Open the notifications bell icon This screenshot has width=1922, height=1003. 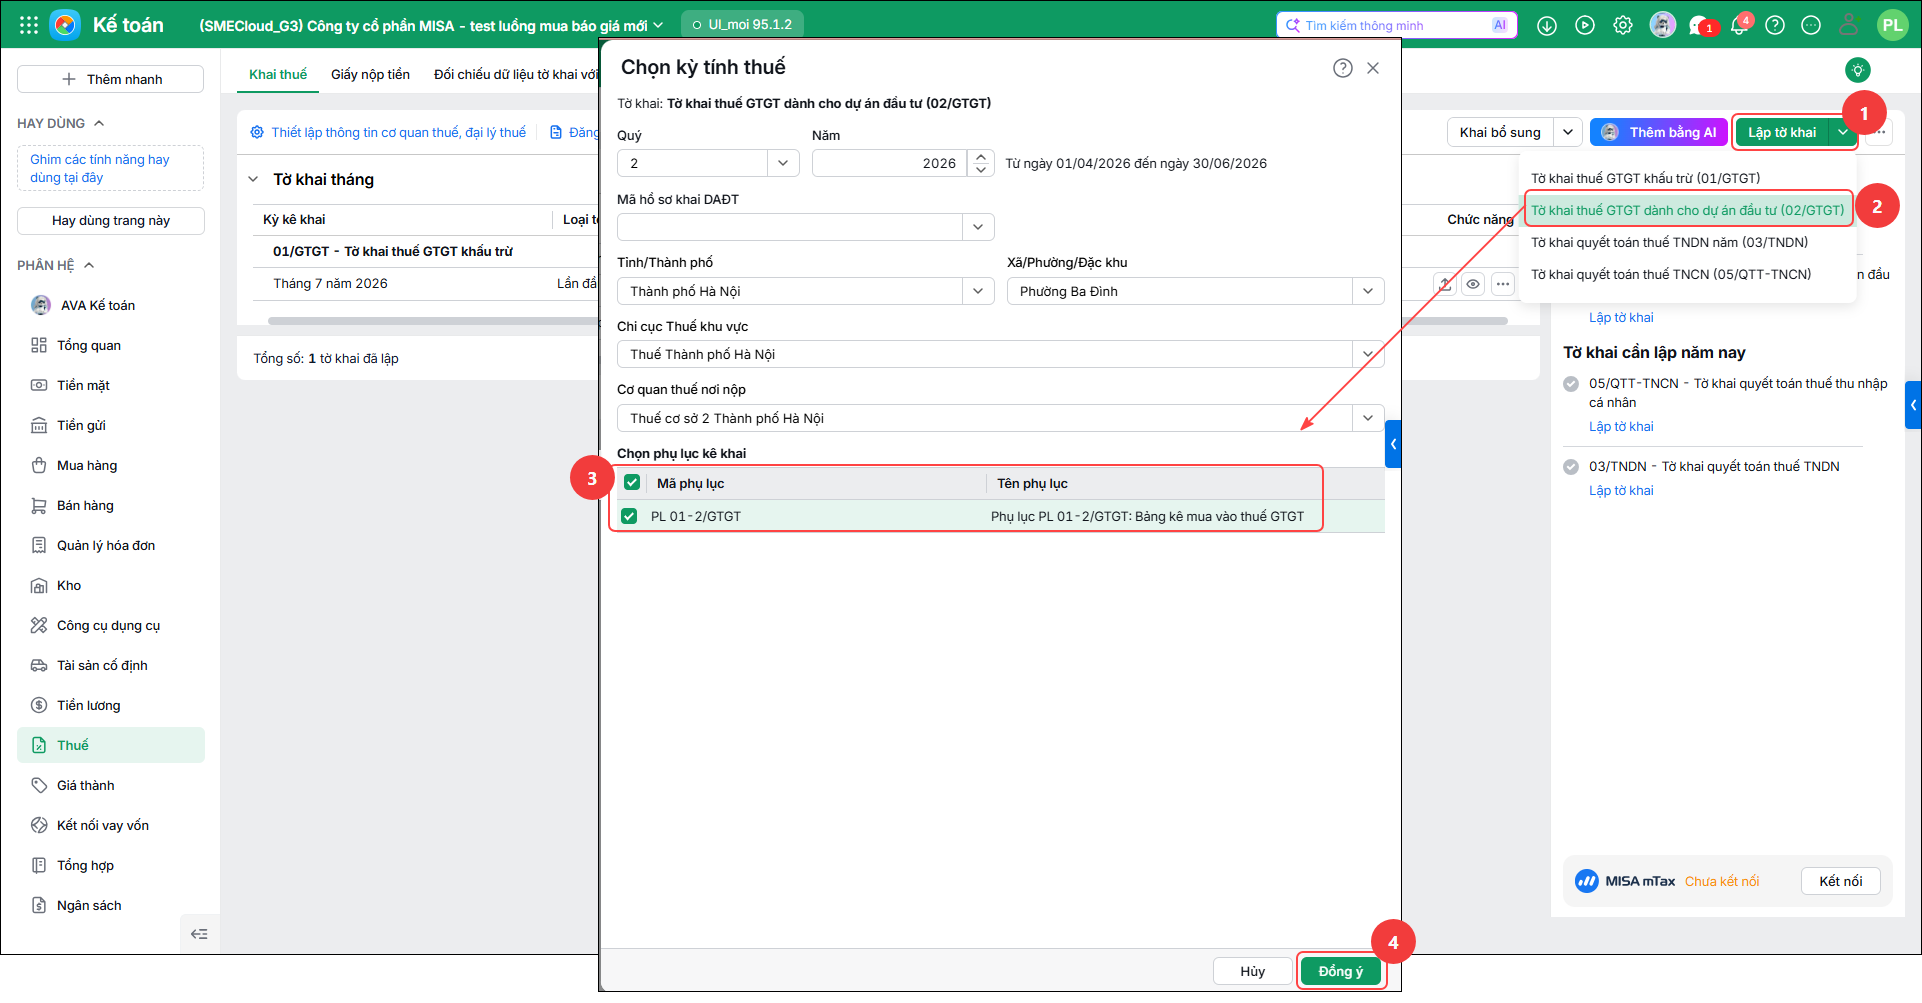1739,25
